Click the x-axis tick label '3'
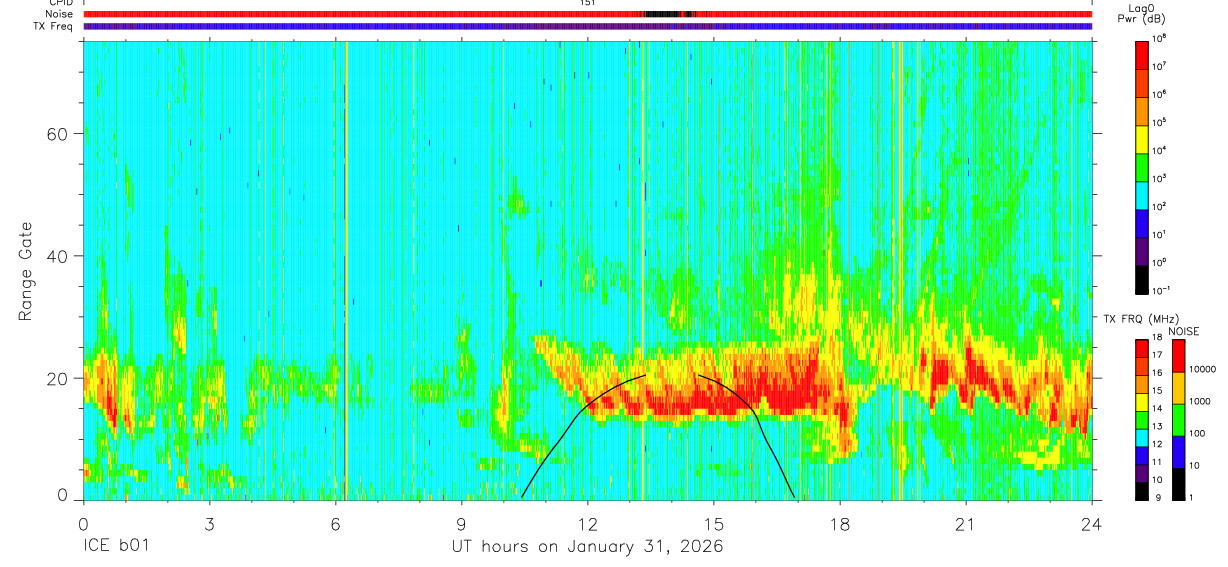The height and width of the screenshot is (567, 1228). point(209,523)
